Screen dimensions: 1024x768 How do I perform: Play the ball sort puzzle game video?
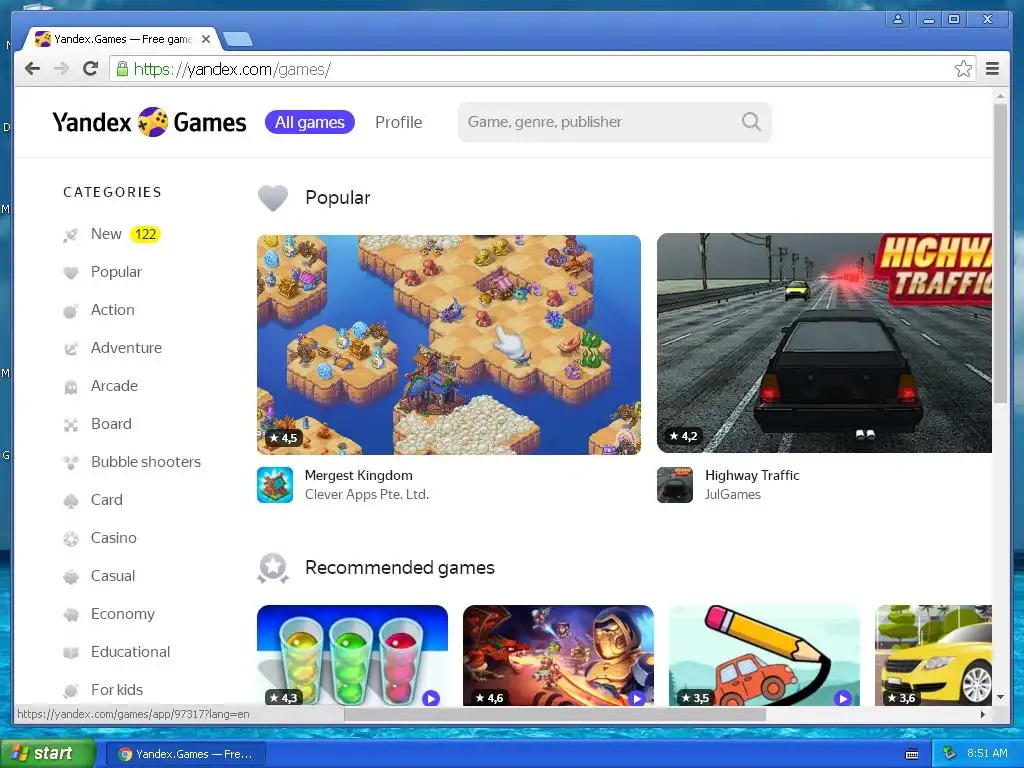430,698
